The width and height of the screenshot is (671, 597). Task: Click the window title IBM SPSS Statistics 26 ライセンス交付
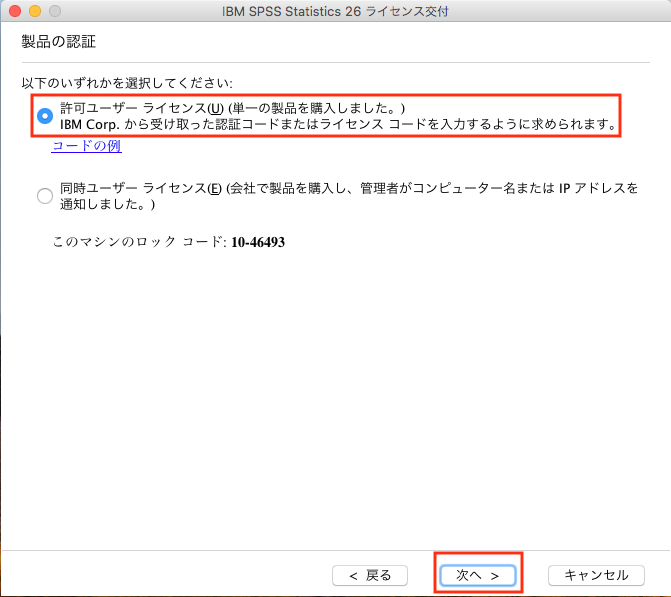pos(335,11)
